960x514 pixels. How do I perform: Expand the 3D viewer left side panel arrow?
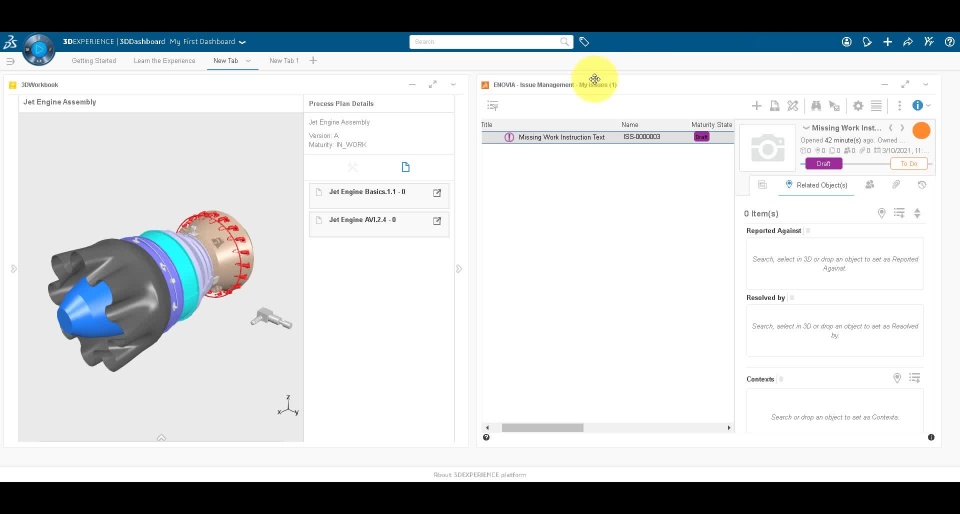click(x=13, y=269)
